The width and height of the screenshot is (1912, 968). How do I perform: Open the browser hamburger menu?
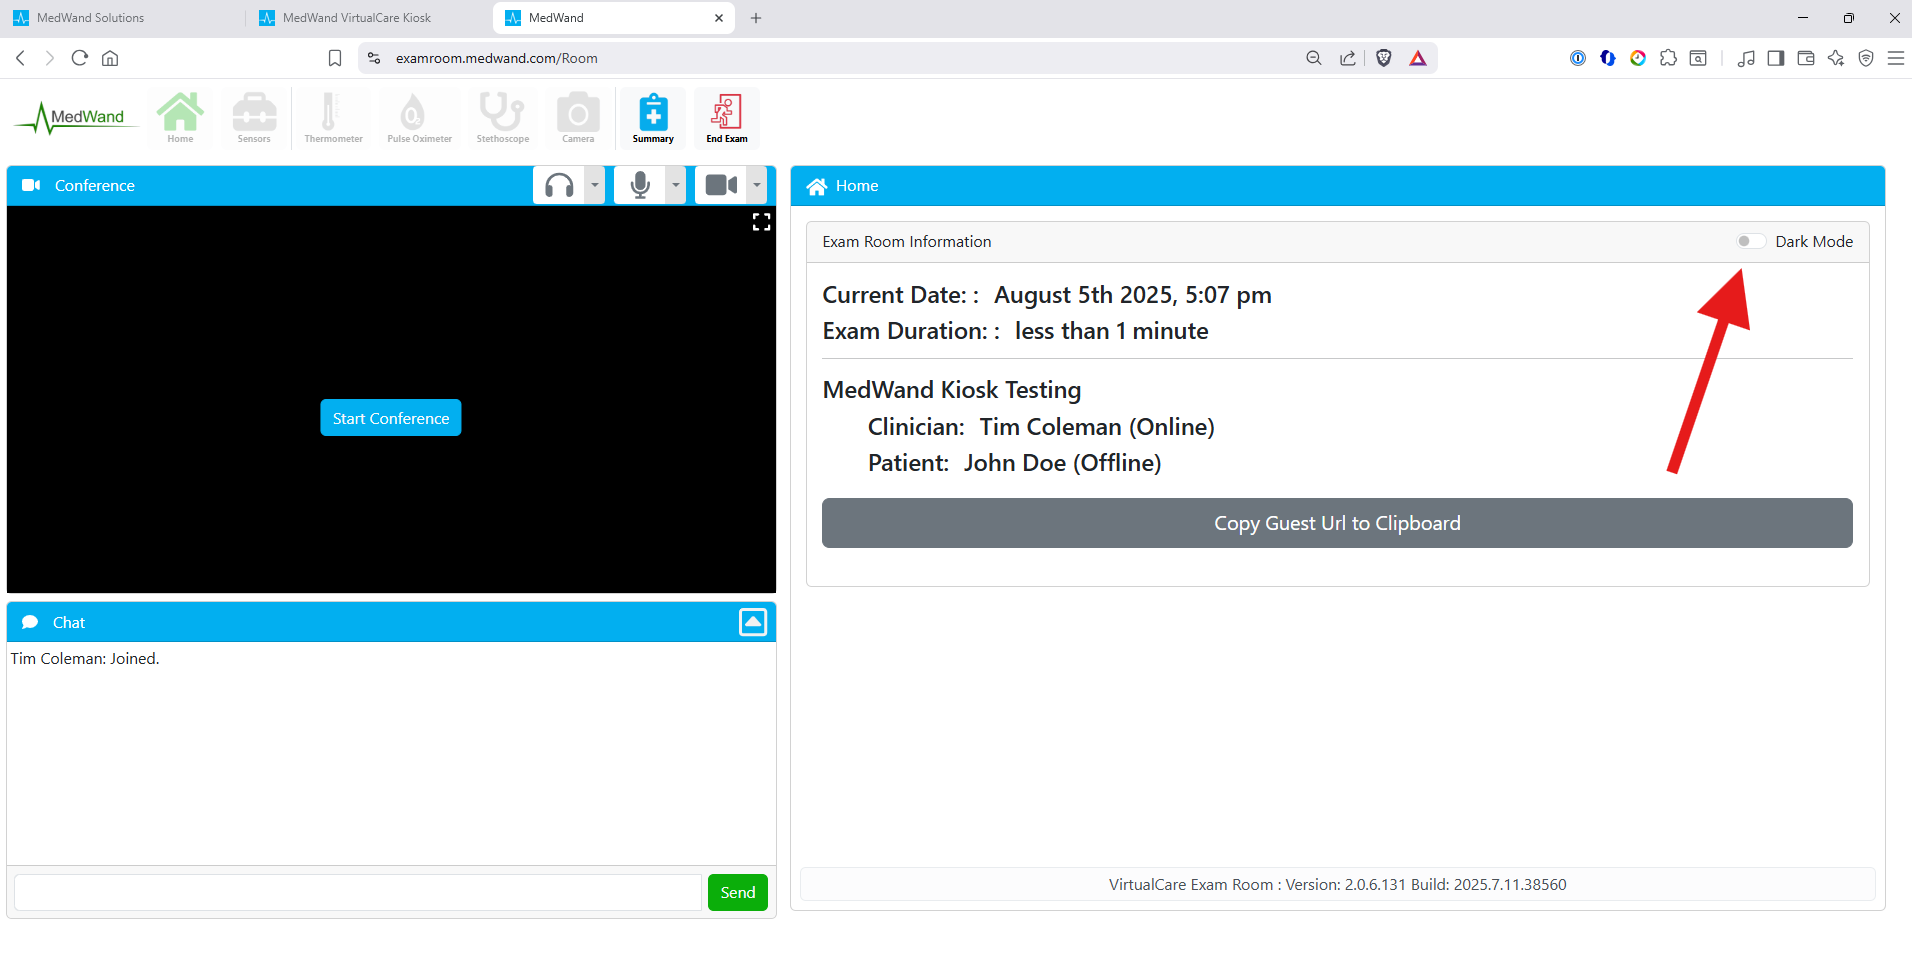[1896, 58]
